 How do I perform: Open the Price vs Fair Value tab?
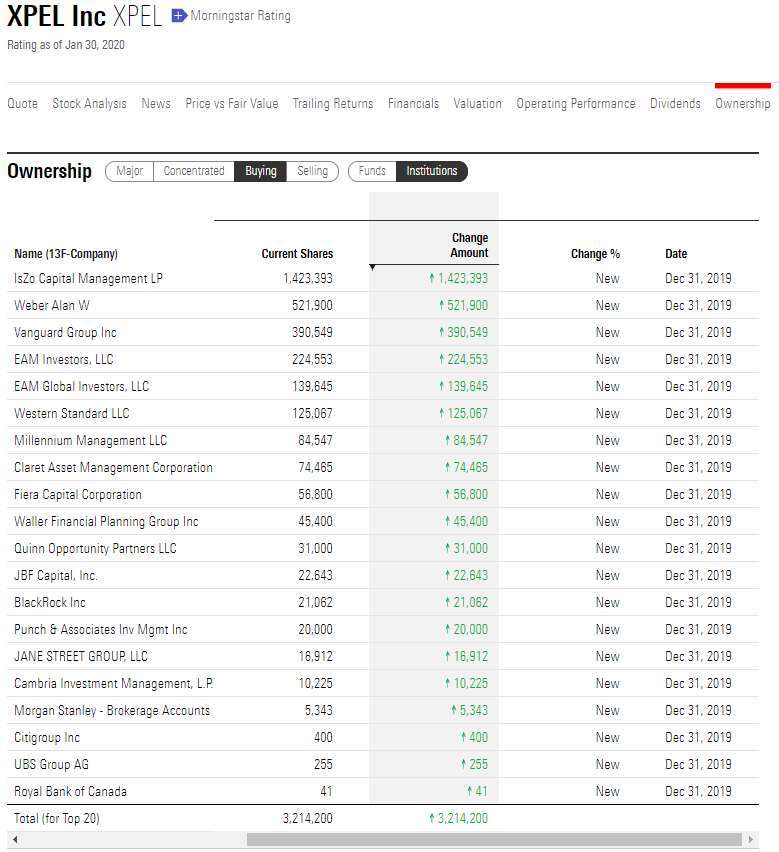pyautogui.click(x=232, y=103)
